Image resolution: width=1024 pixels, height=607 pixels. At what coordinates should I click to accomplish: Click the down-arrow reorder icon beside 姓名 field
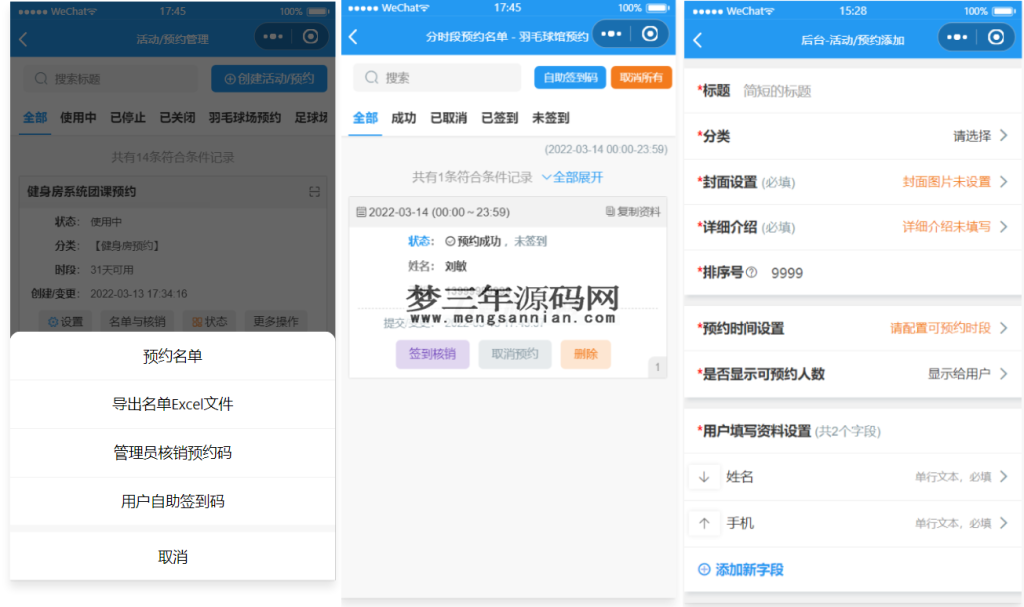[x=706, y=477]
